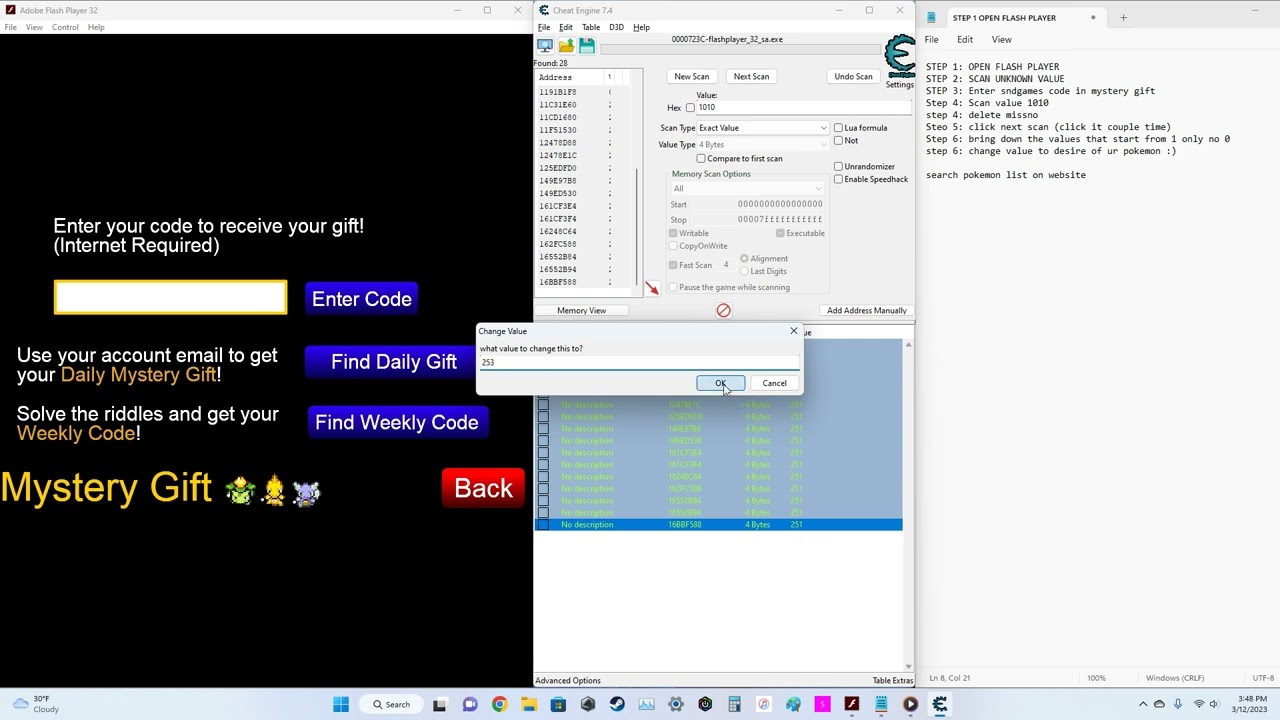The image size is (1280, 720).
Task: Click the mystery gift code input field
Action: coord(170,298)
